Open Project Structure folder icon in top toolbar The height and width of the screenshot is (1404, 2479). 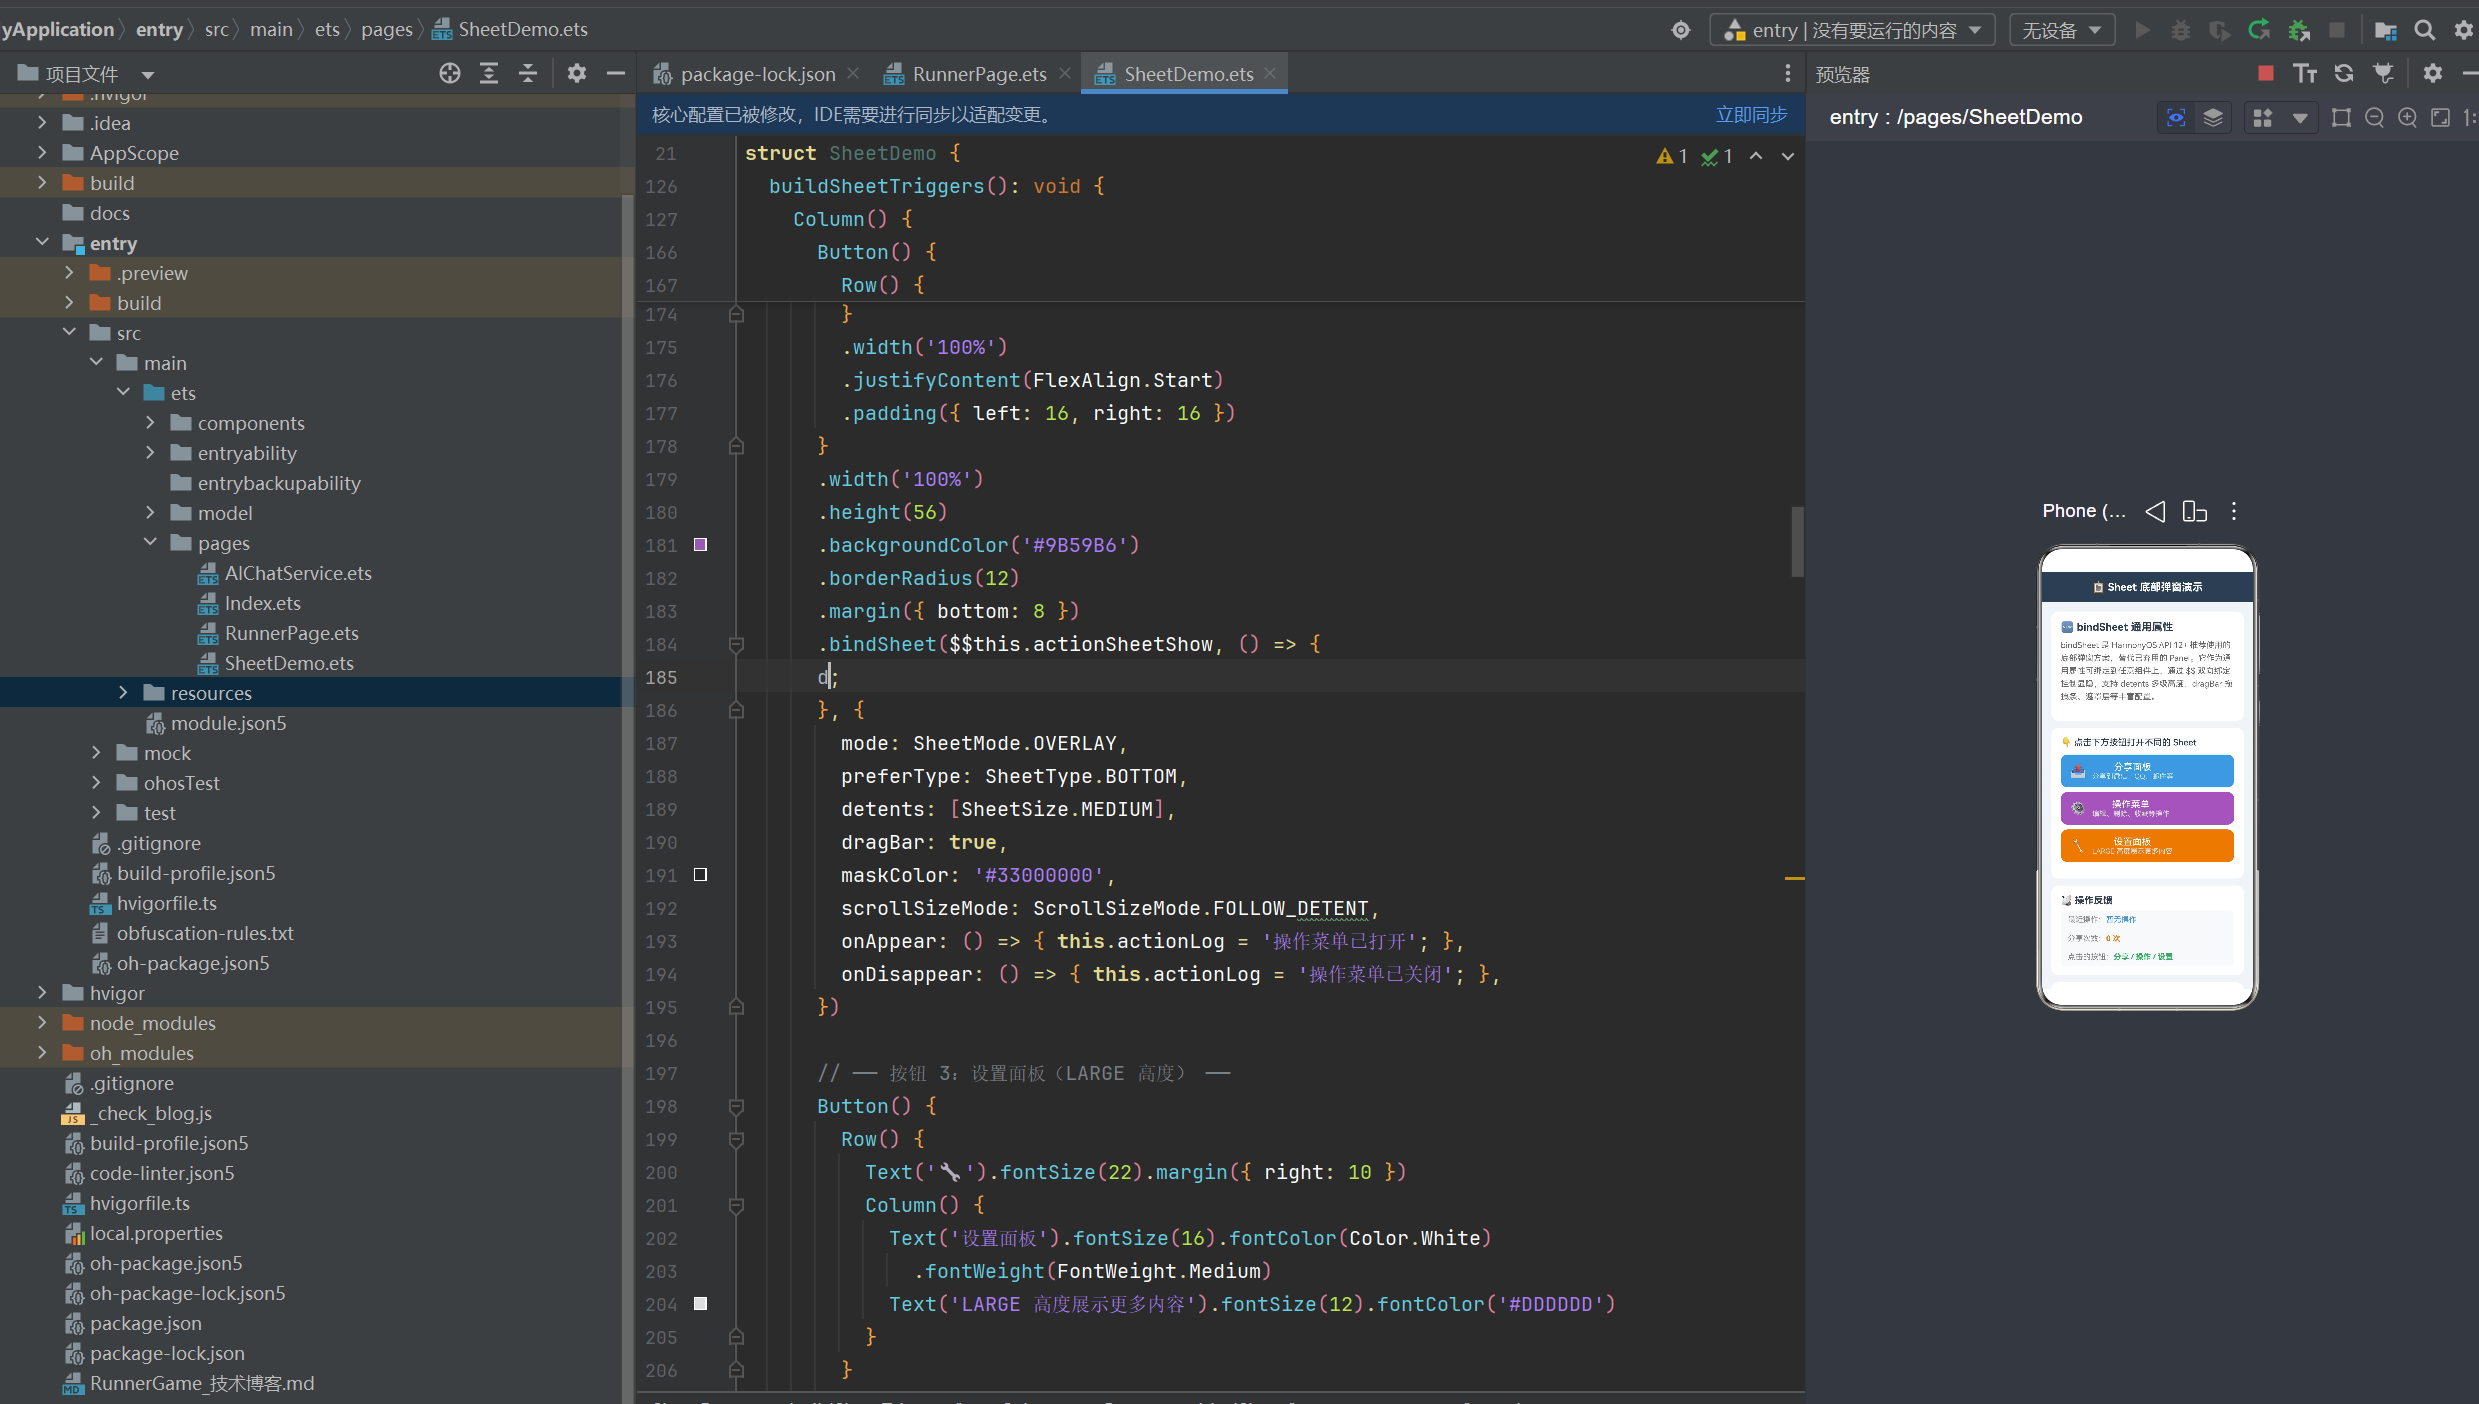point(2385,30)
